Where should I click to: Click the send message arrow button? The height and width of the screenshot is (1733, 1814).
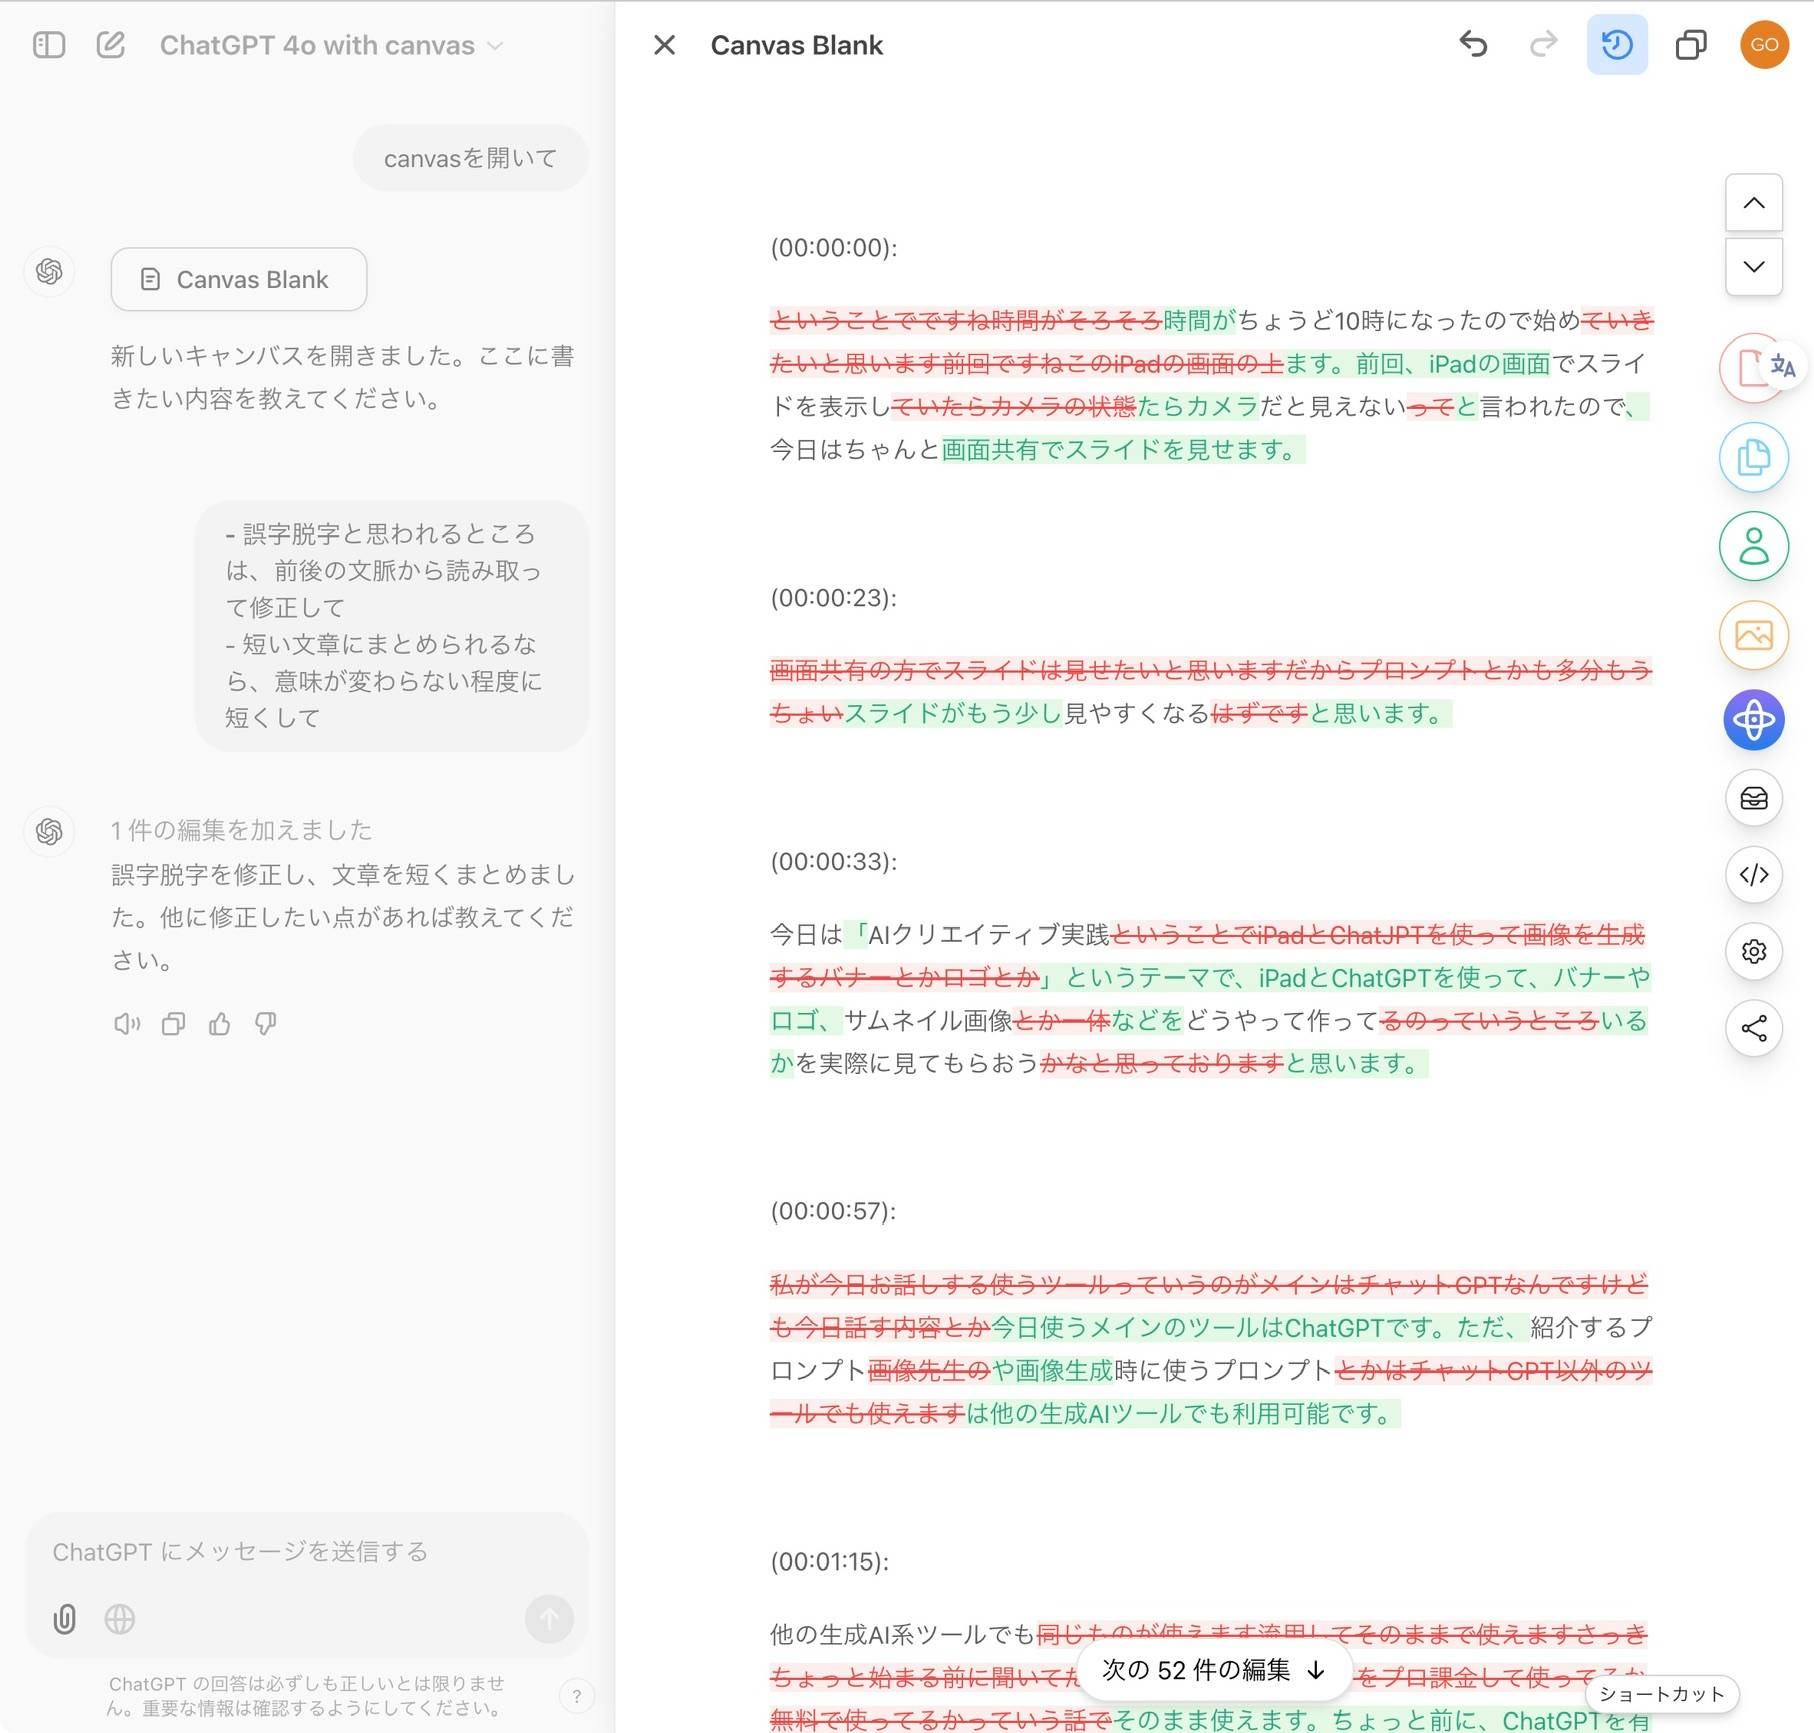(549, 1618)
